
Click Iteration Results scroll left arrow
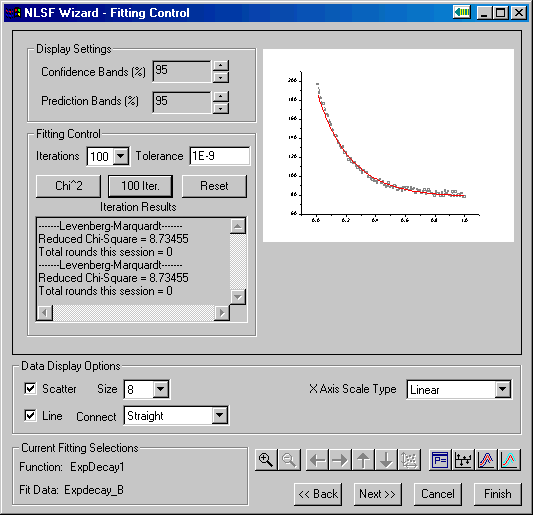45,313
